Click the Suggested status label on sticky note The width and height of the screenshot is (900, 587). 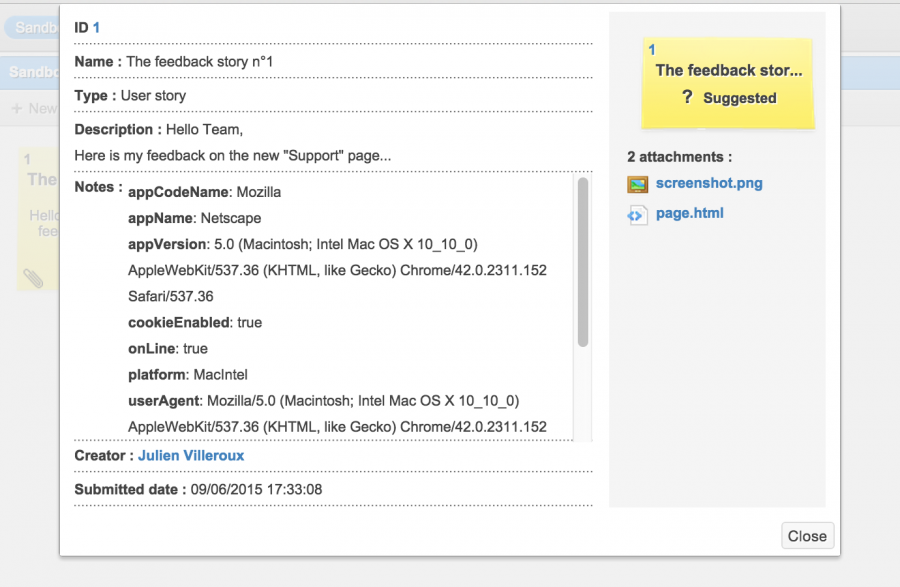pyautogui.click(x=739, y=98)
